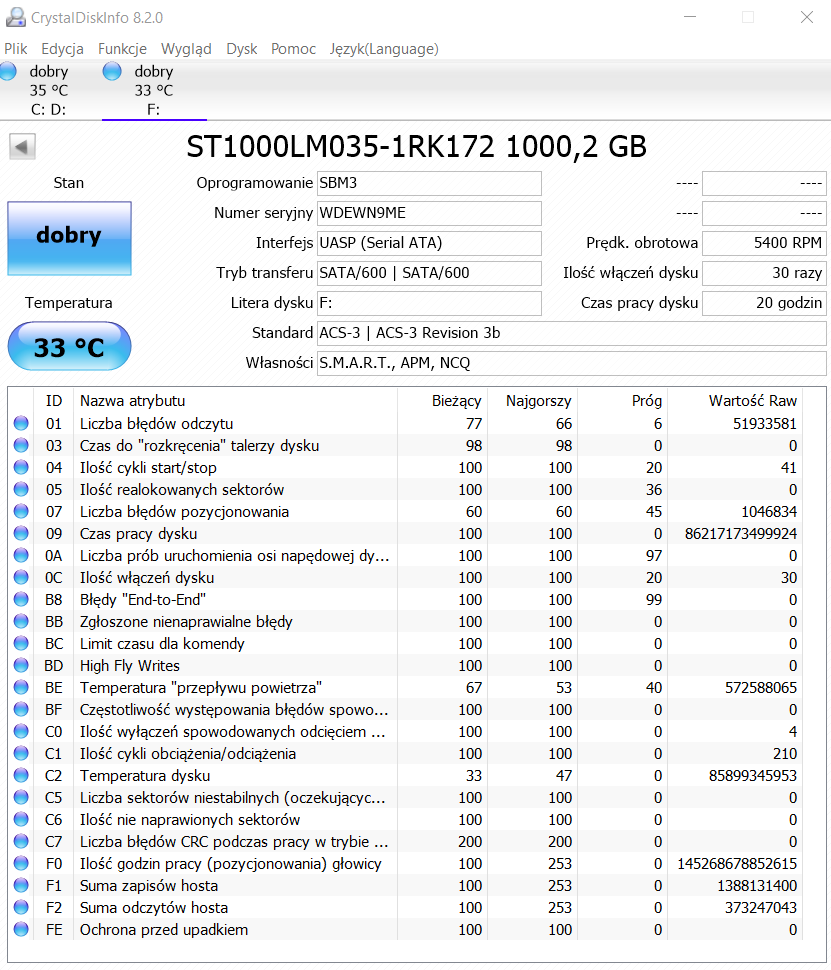This screenshot has height=970, width=831.
Task: Click the previous disk arrow button
Action: pos(22,147)
